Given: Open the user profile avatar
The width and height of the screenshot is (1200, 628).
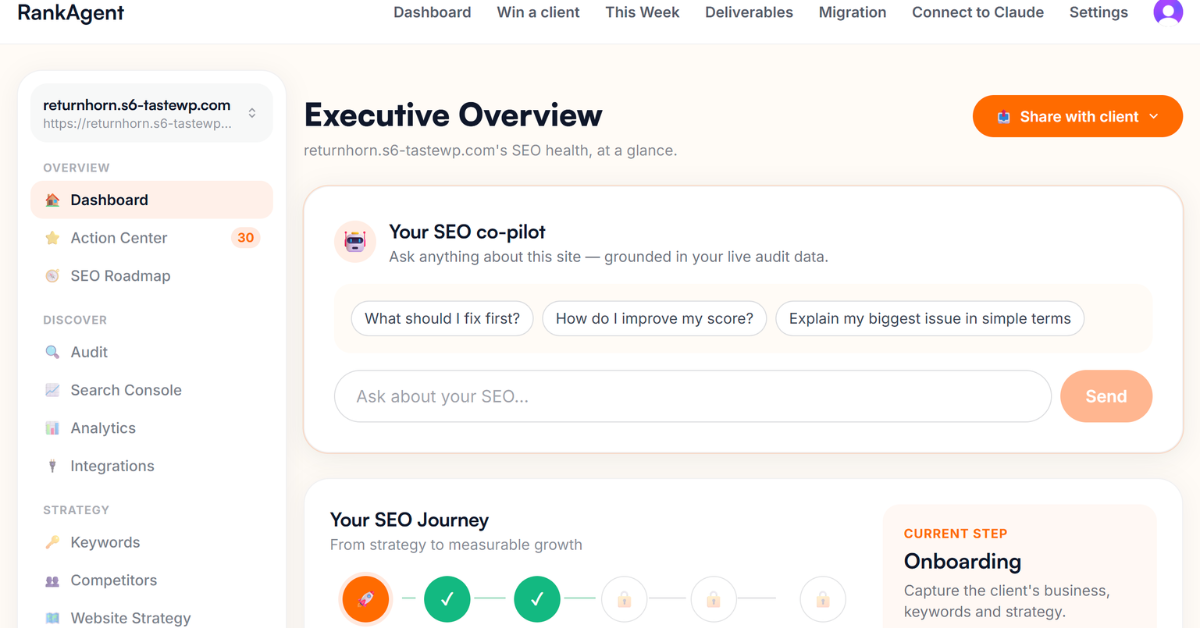Looking at the screenshot, I should (x=1168, y=11).
